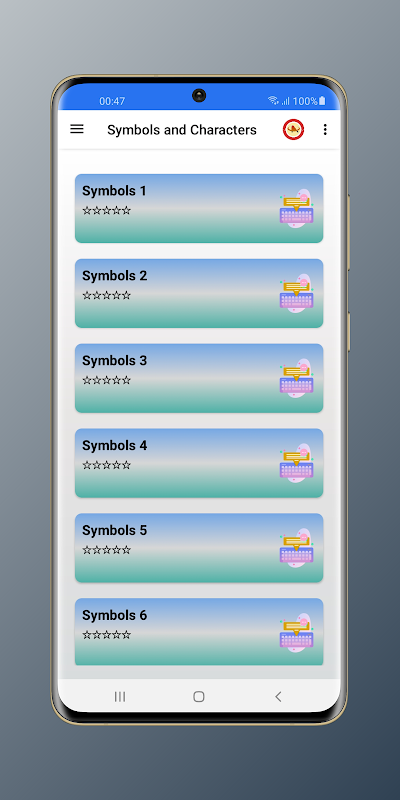Tap the Android recent apps button

coord(120,696)
